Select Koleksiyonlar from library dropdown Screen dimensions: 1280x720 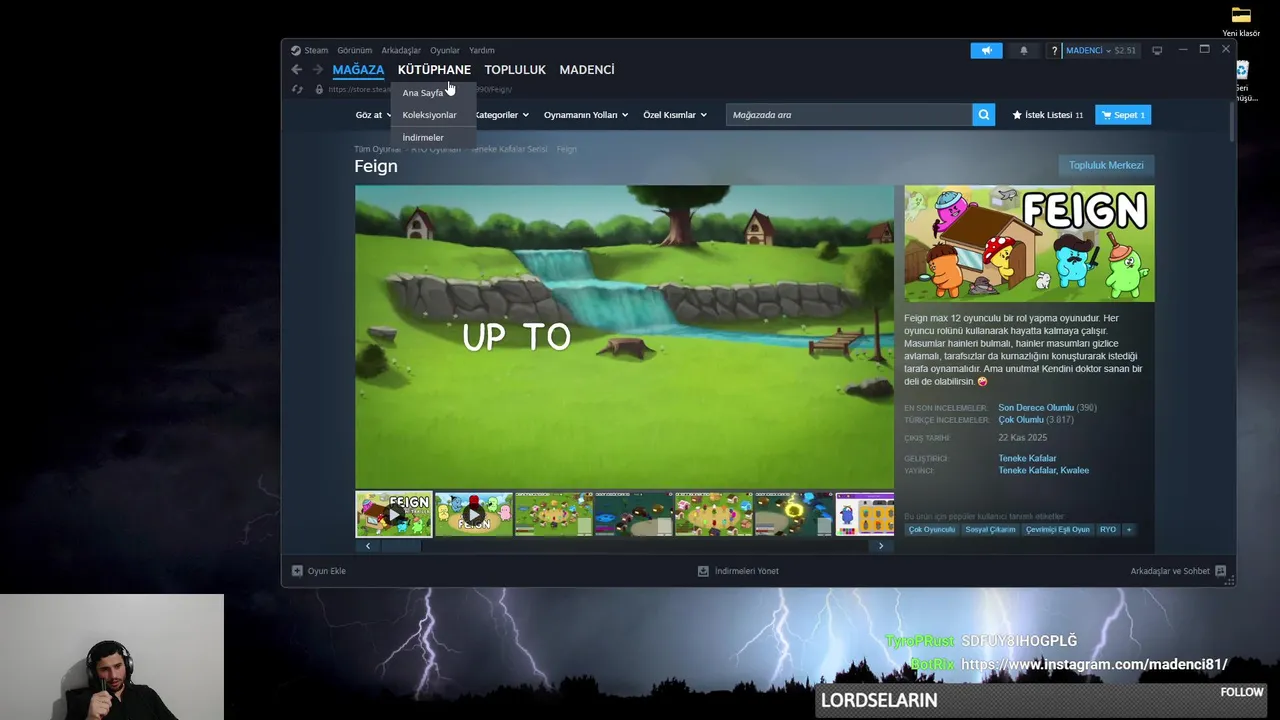tap(429, 115)
